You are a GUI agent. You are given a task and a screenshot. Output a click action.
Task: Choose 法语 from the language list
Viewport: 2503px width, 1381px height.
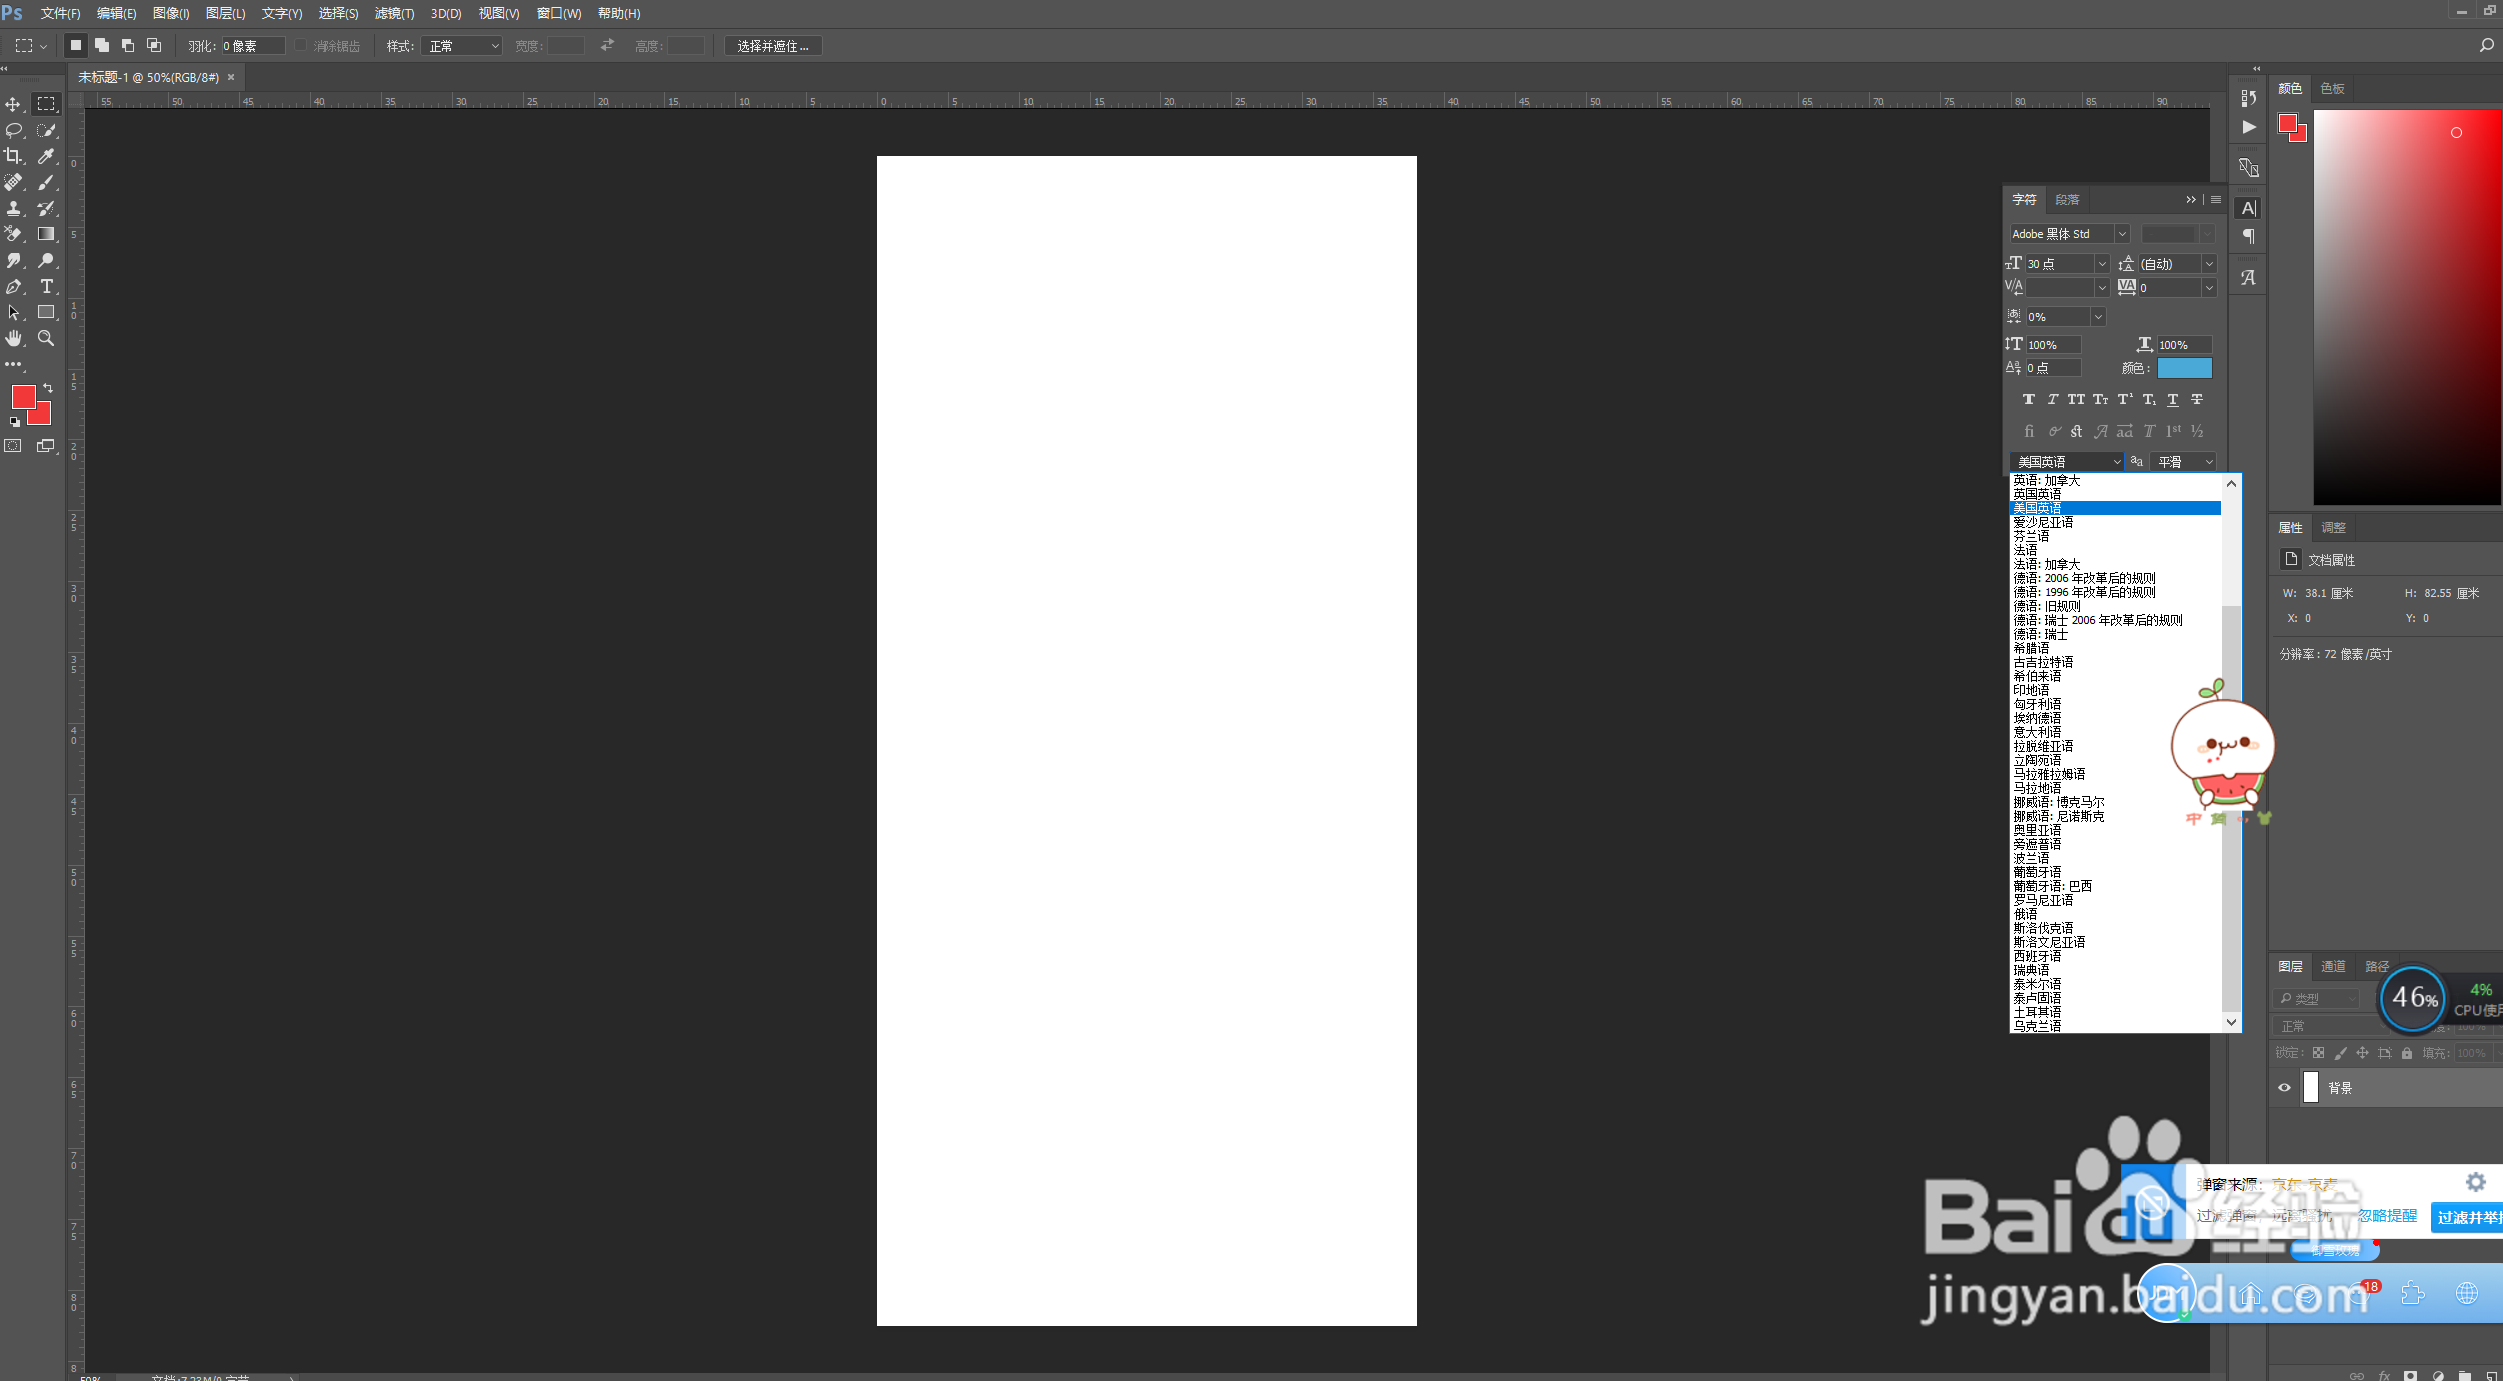(2025, 550)
